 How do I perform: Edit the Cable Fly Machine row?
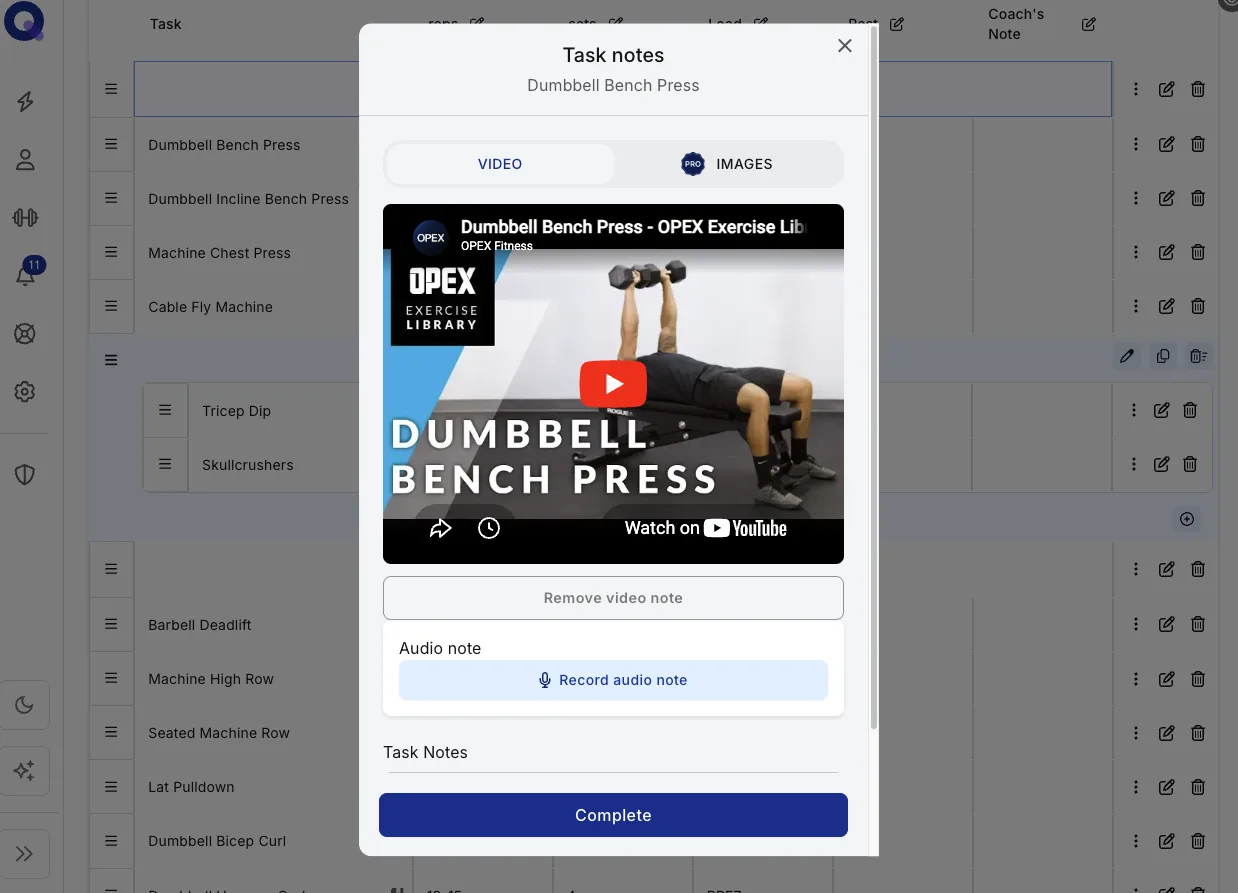1166,307
